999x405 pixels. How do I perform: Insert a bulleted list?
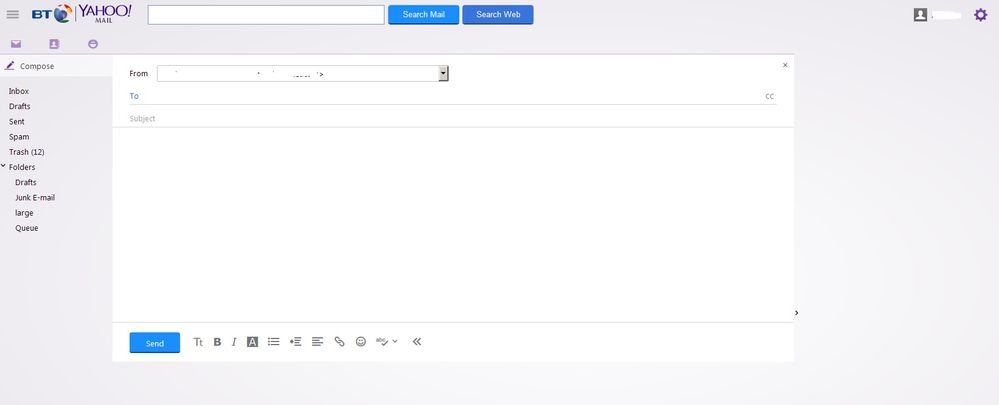click(x=273, y=342)
